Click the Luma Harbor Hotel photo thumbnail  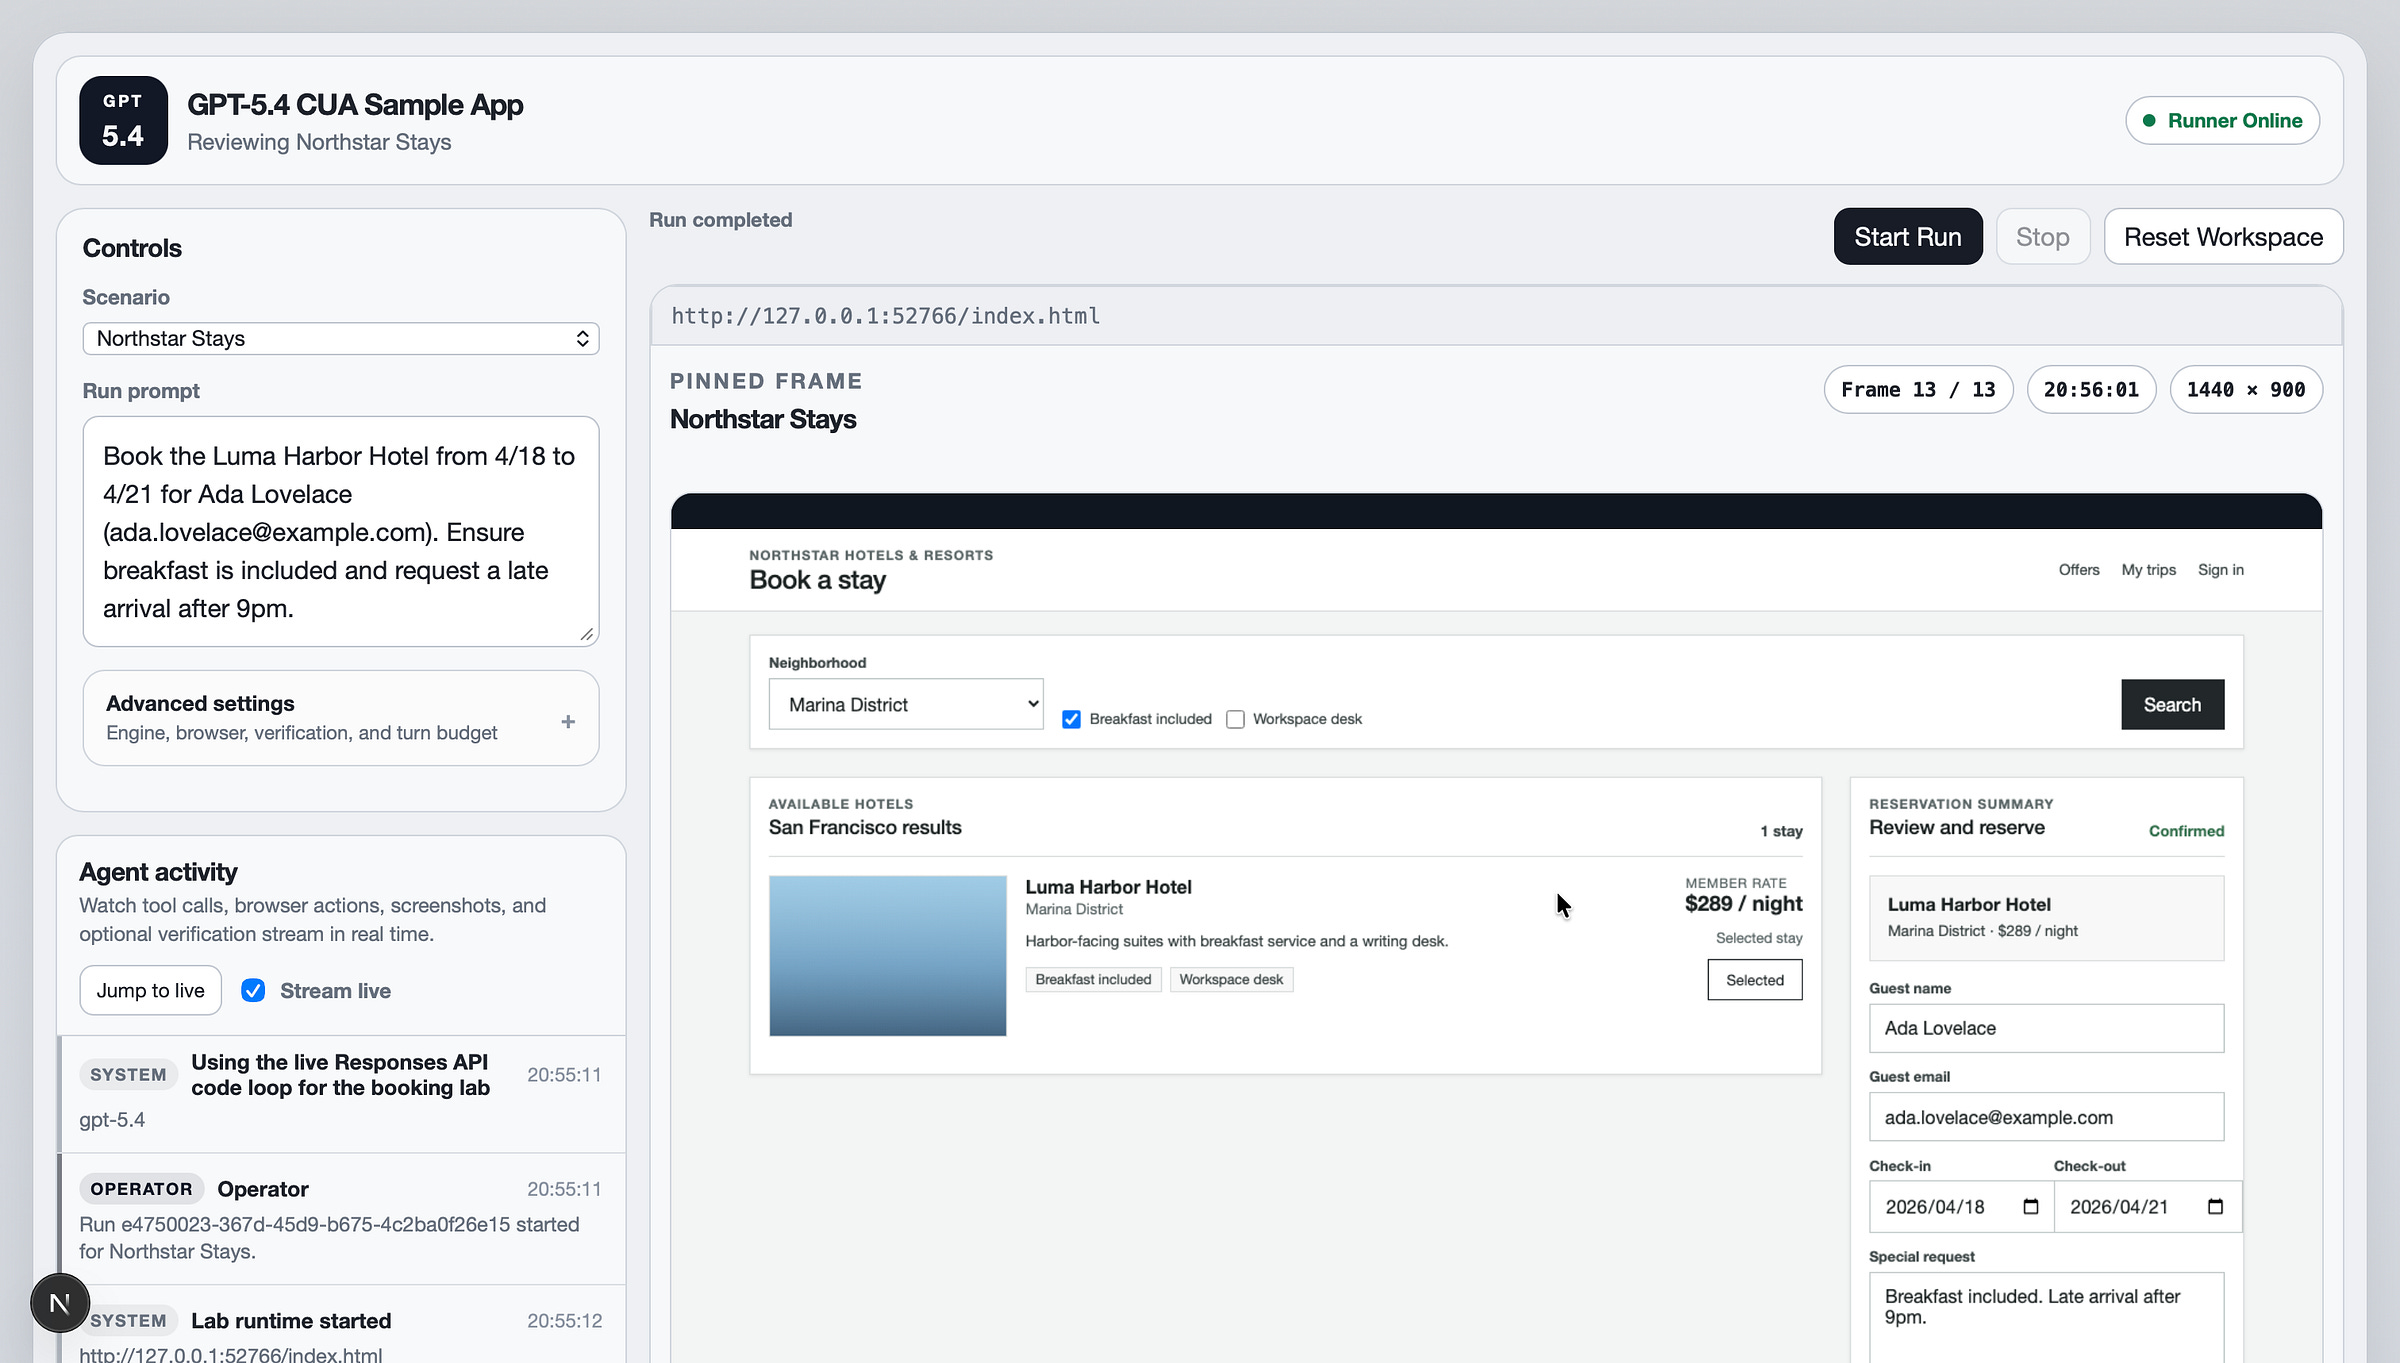point(887,955)
